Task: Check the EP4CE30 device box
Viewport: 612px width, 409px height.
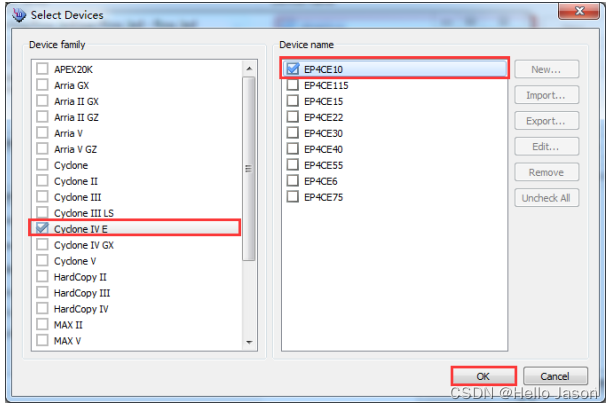Action: click(293, 133)
